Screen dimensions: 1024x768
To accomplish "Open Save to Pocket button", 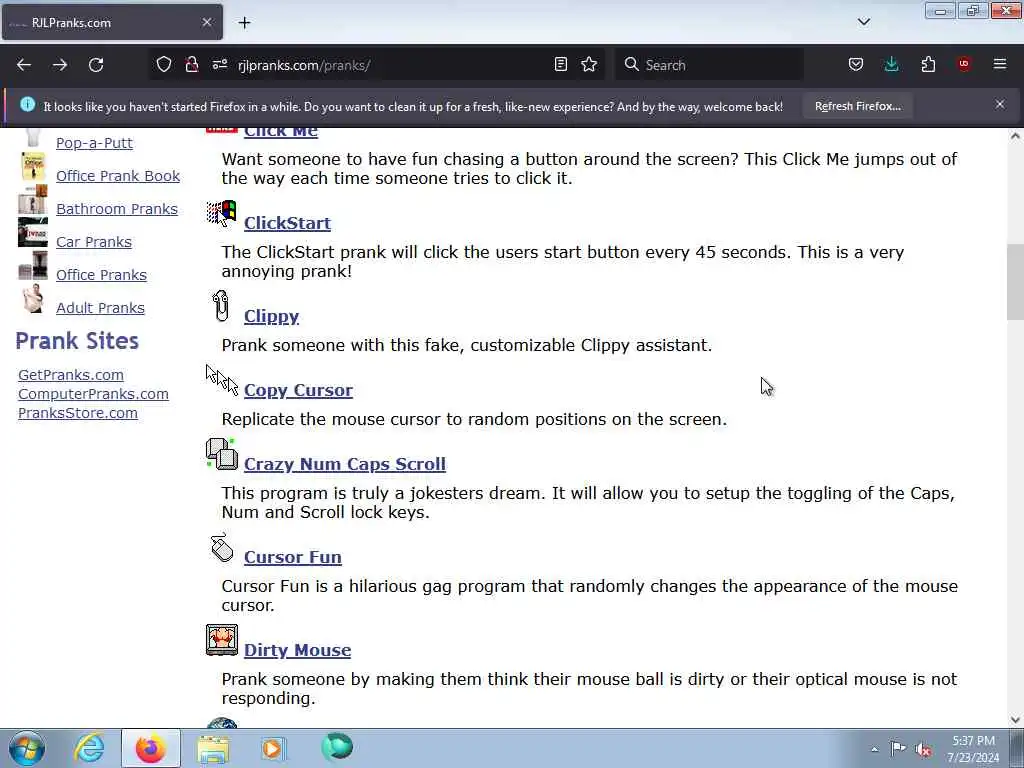I will click(856, 65).
